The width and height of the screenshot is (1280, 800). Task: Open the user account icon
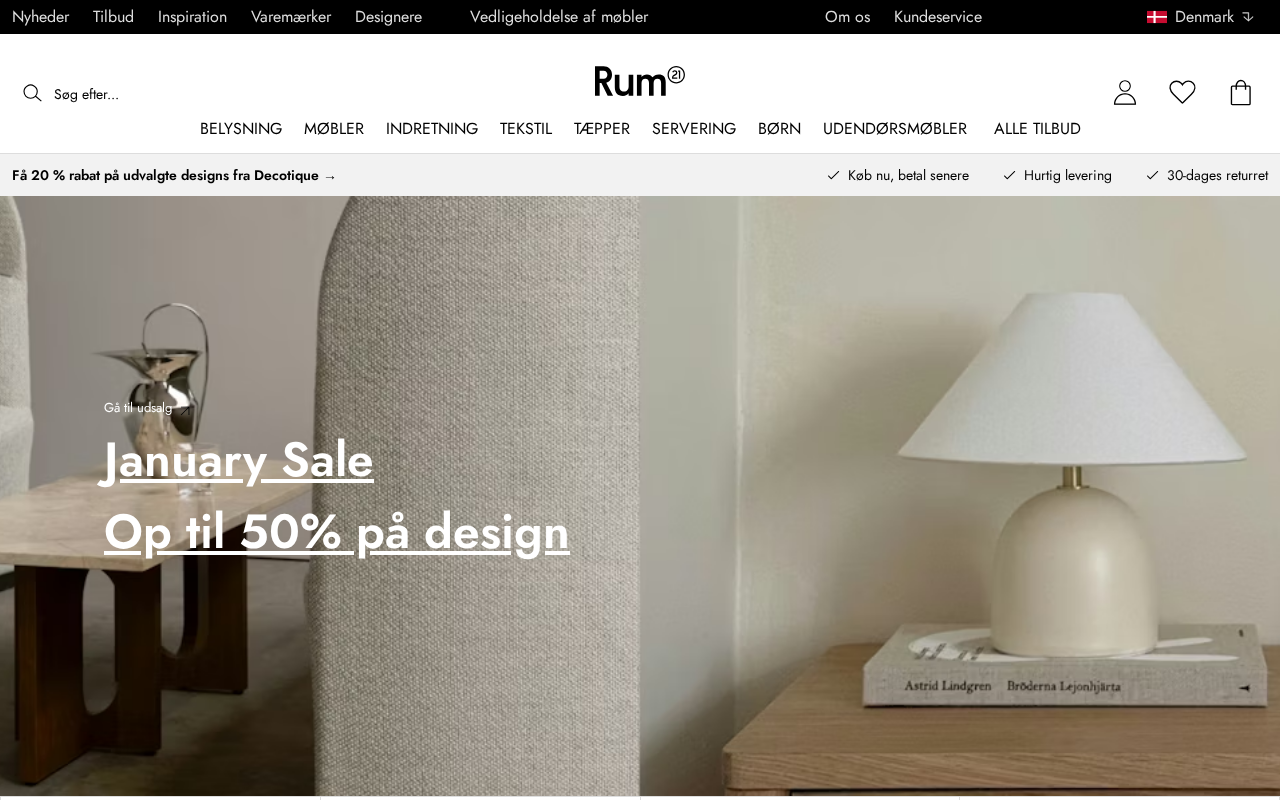1125,93
